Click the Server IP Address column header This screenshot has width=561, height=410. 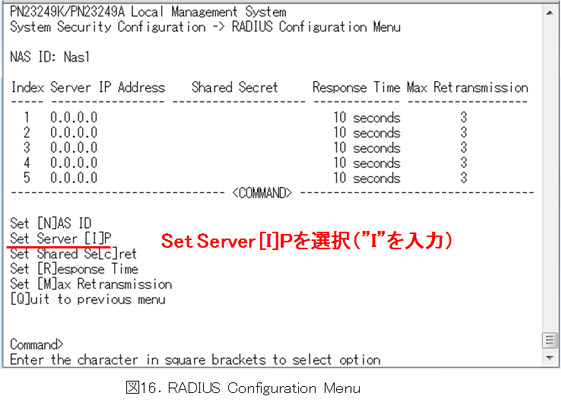pos(108,87)
